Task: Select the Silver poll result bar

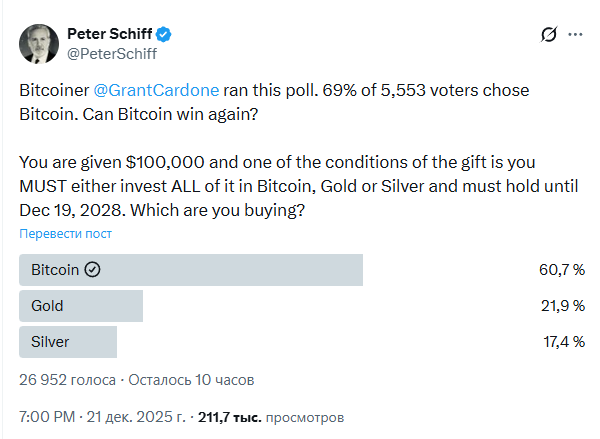Action: pos(68,342)
